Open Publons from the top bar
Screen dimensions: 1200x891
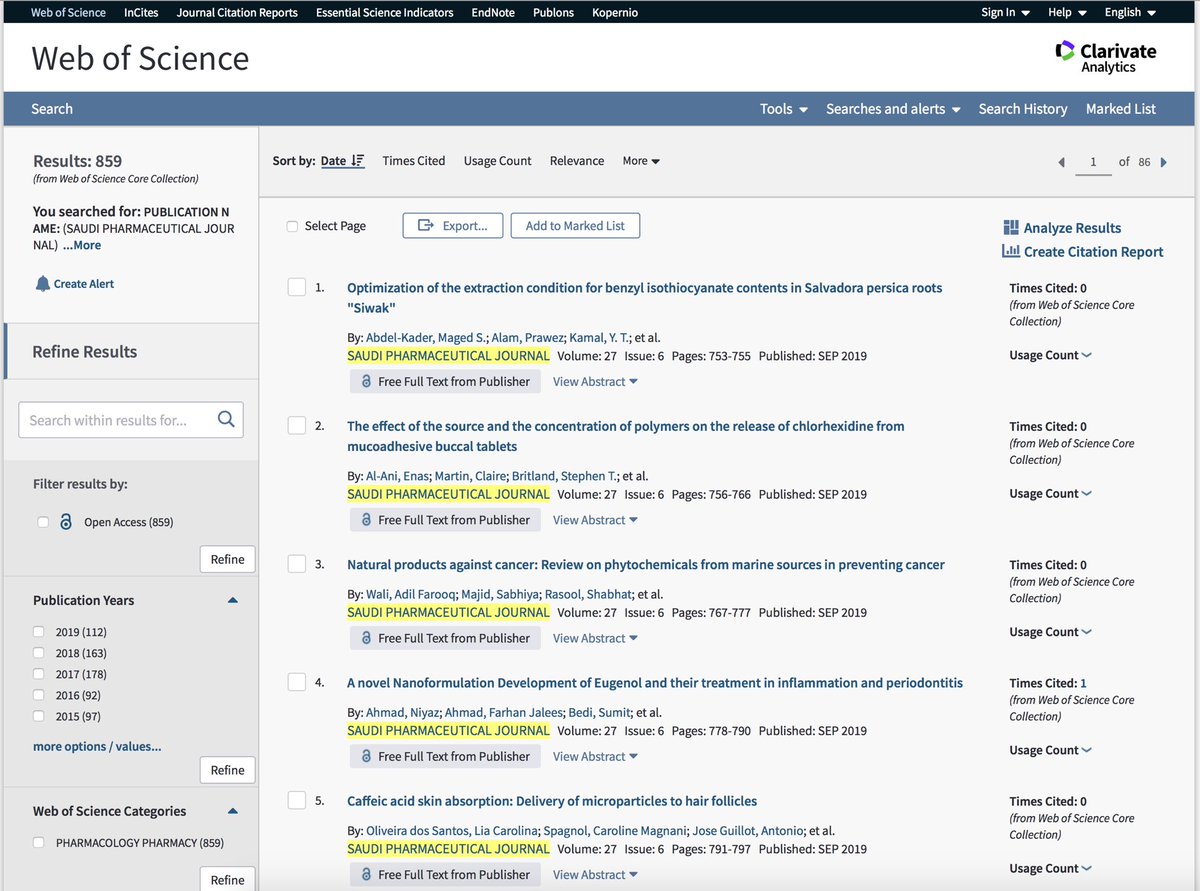(x=553, y=12)
